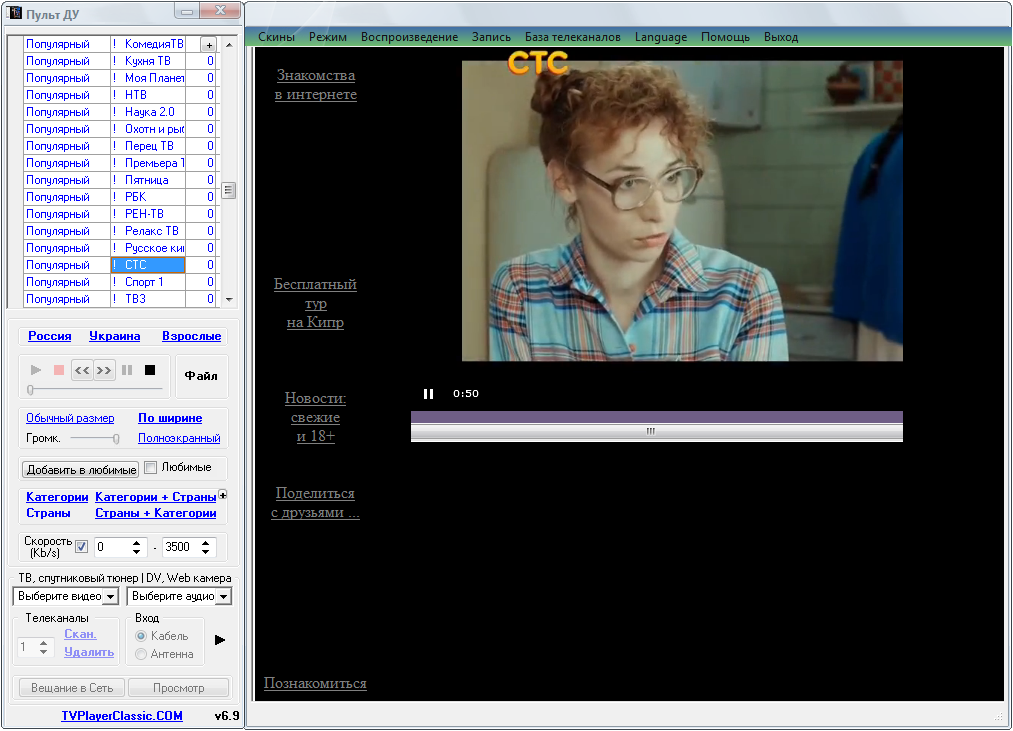Click the Обычный размер link

pos(70,418)
